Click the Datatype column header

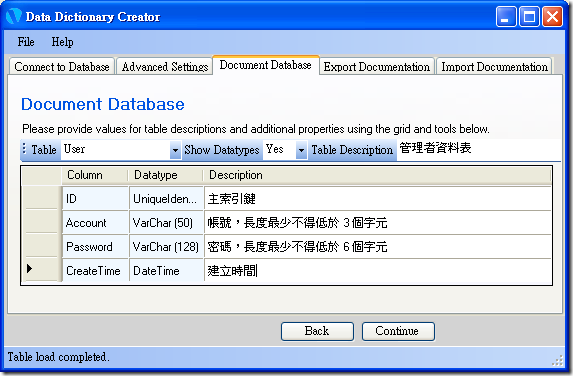[165, 175]
